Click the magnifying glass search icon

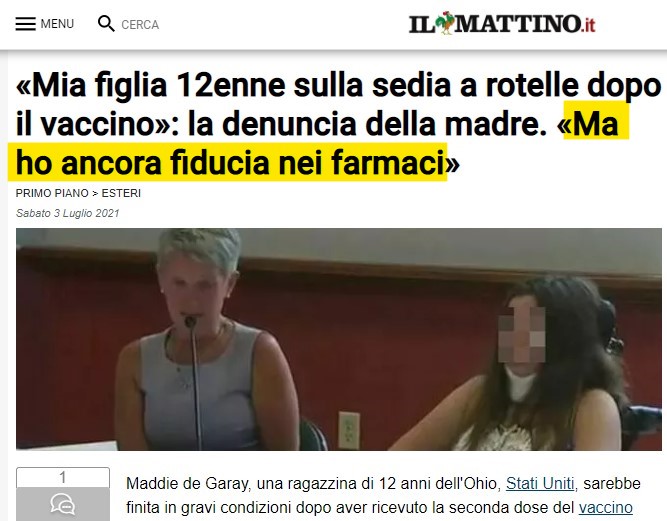click(106, 24)
